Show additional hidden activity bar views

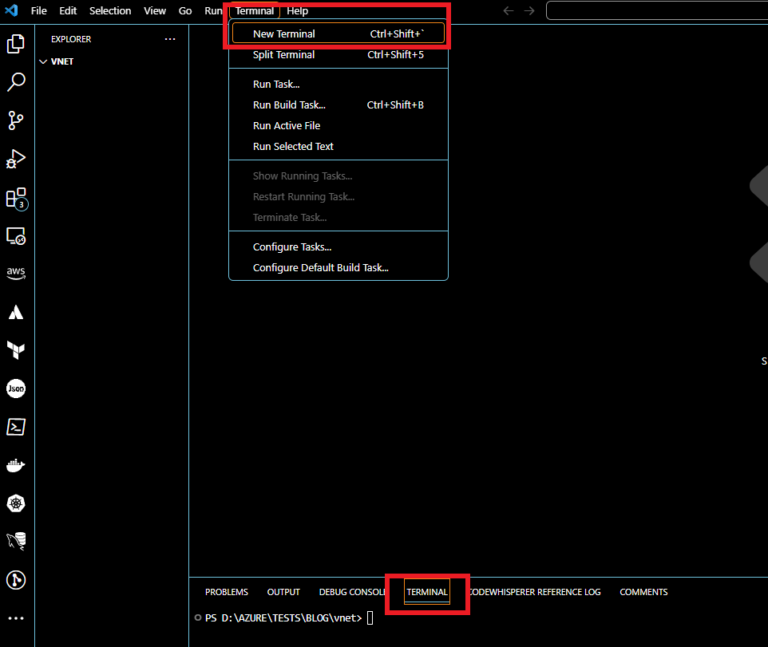pyautogui.click(x=16, y=617)
